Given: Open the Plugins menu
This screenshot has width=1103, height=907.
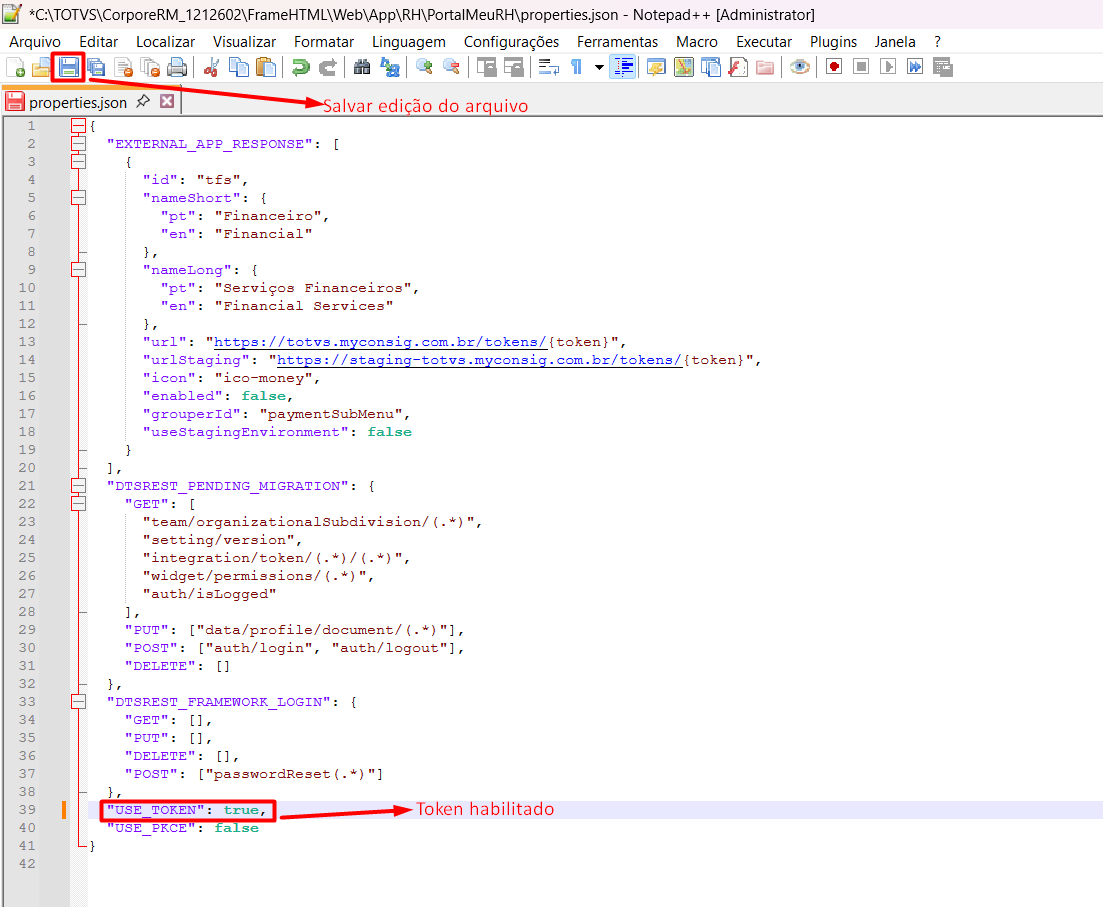Looking at the screenshot, I should coord(833,42).
